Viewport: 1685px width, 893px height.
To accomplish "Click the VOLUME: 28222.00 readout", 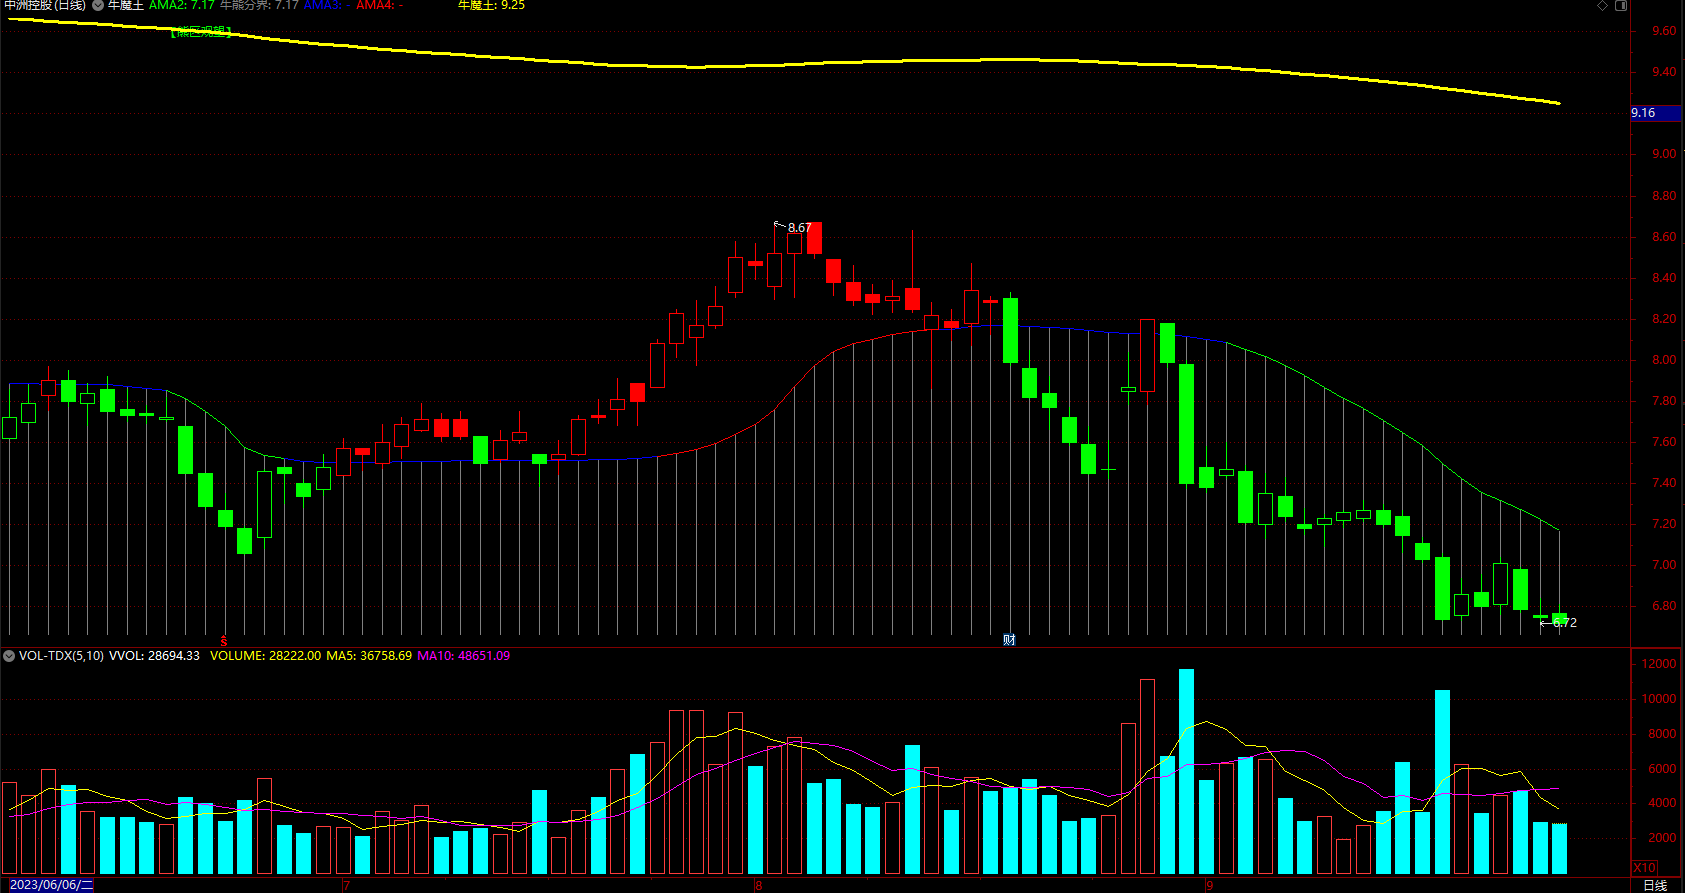I will (266, 656).
